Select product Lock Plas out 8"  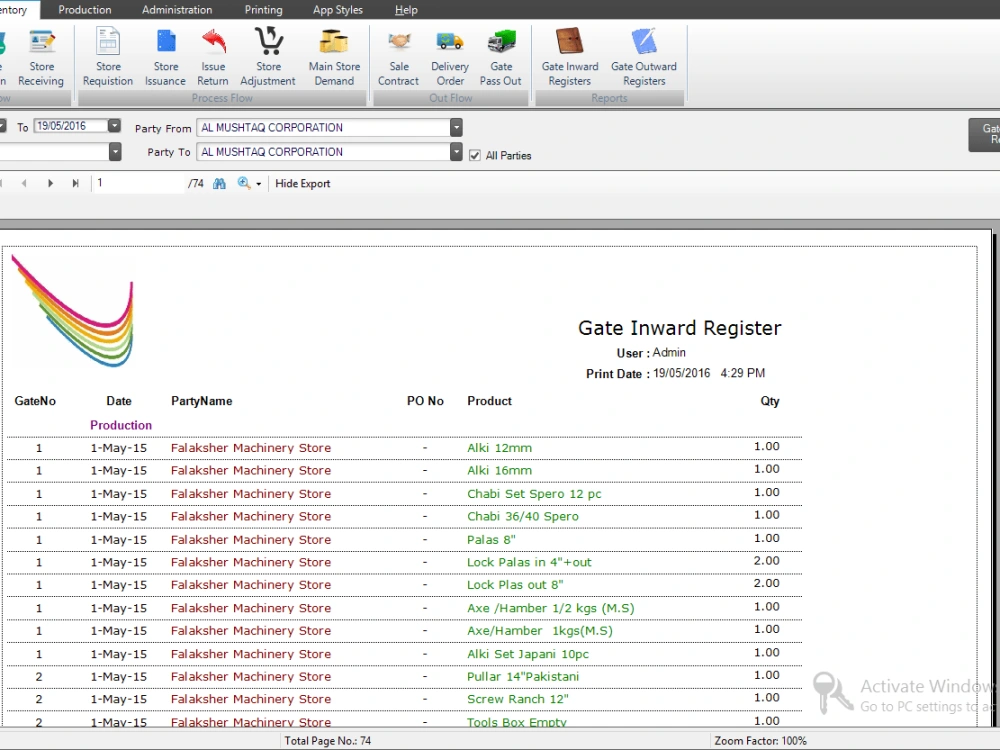point(515,585)
